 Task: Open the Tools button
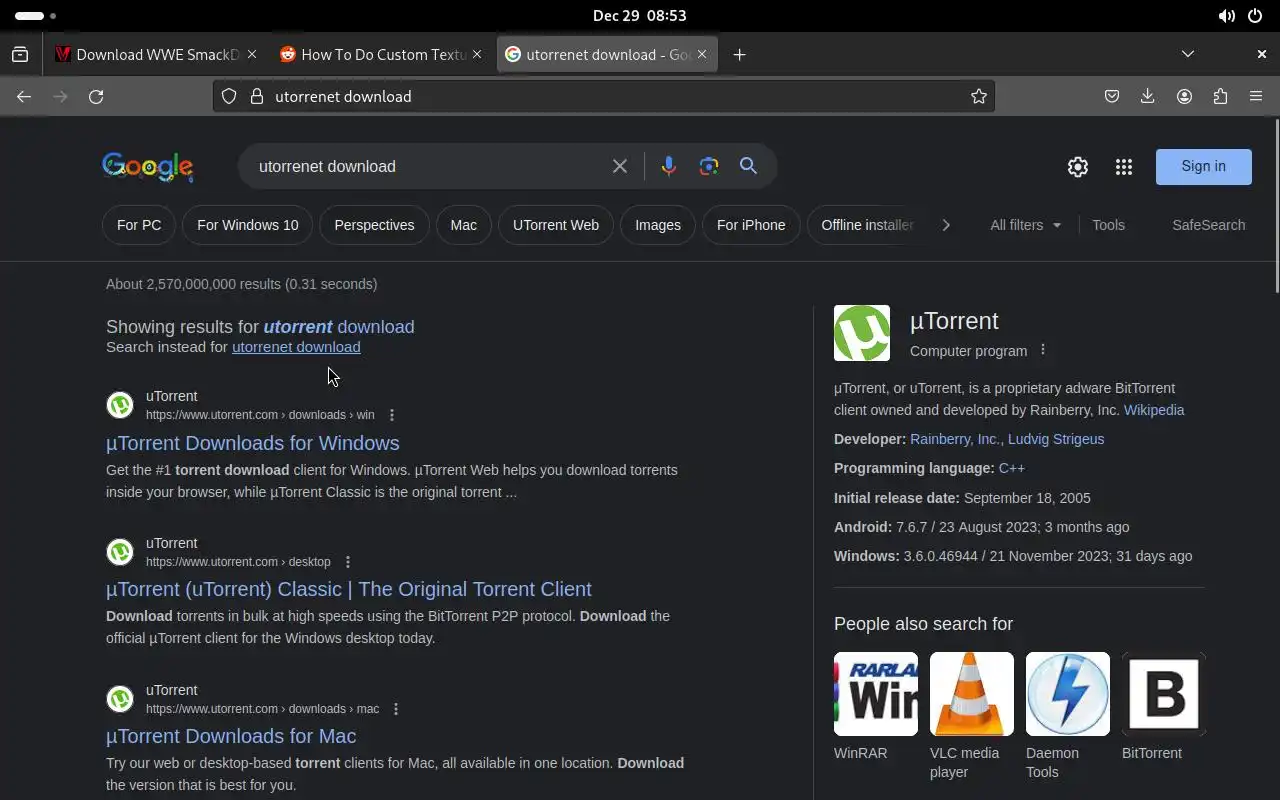point(1108,225)
